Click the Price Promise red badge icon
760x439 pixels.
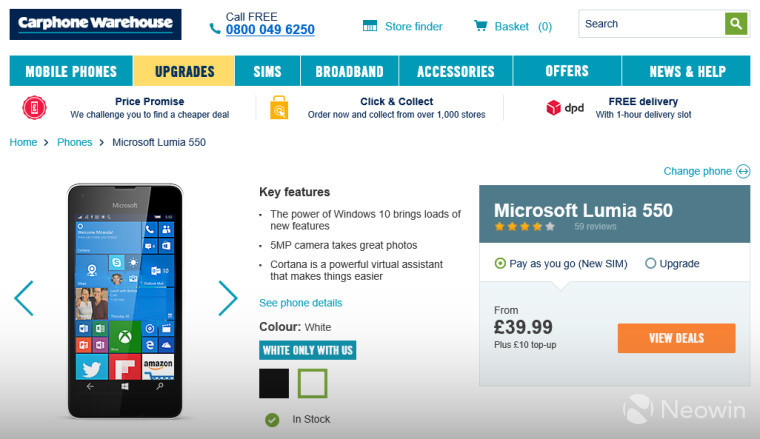coord(34,108)
